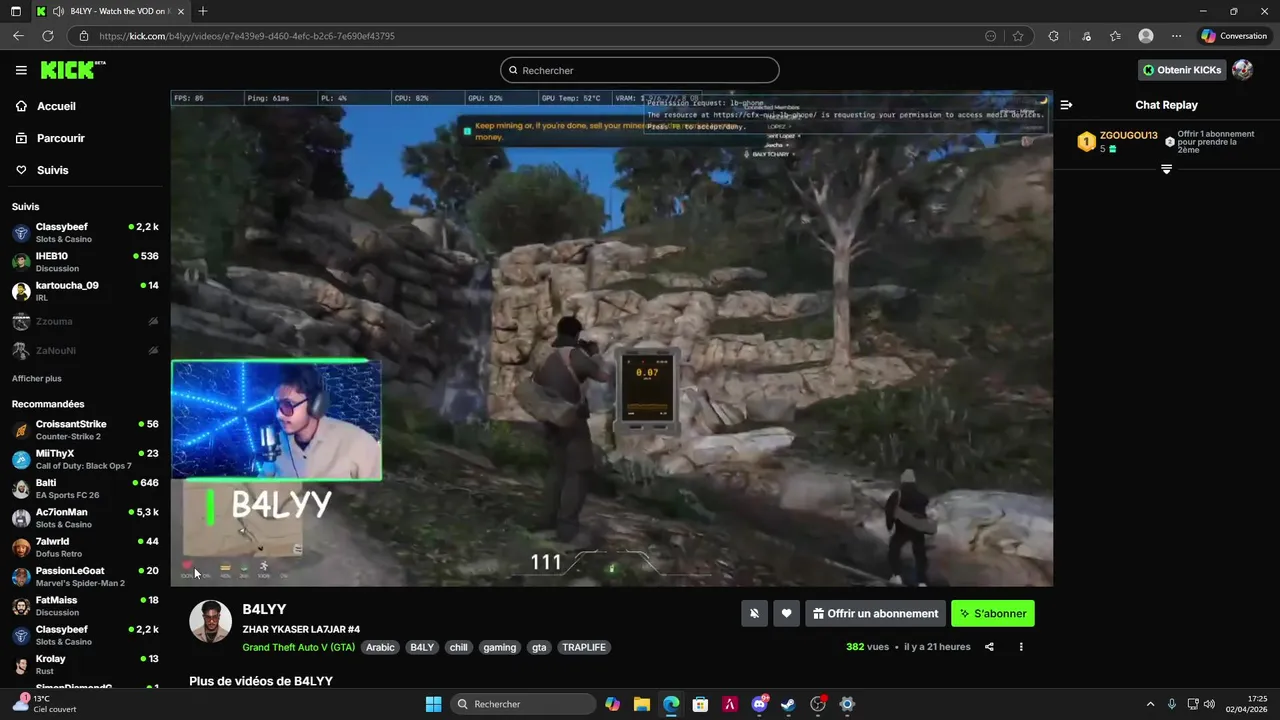
Task: Open the favorites list icon
Action: (1115, 36)
